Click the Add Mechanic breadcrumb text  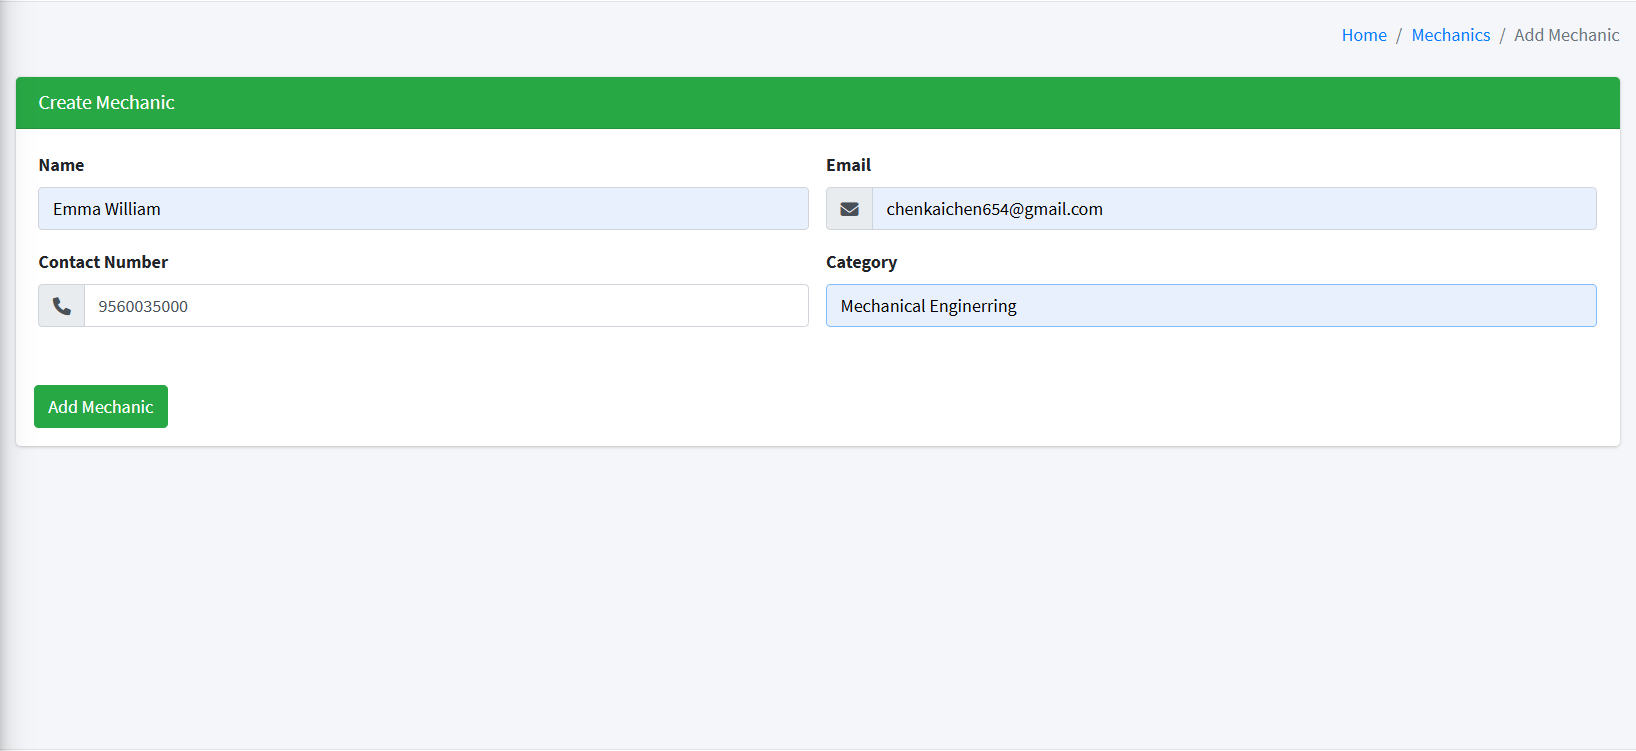coord(1566,35)
